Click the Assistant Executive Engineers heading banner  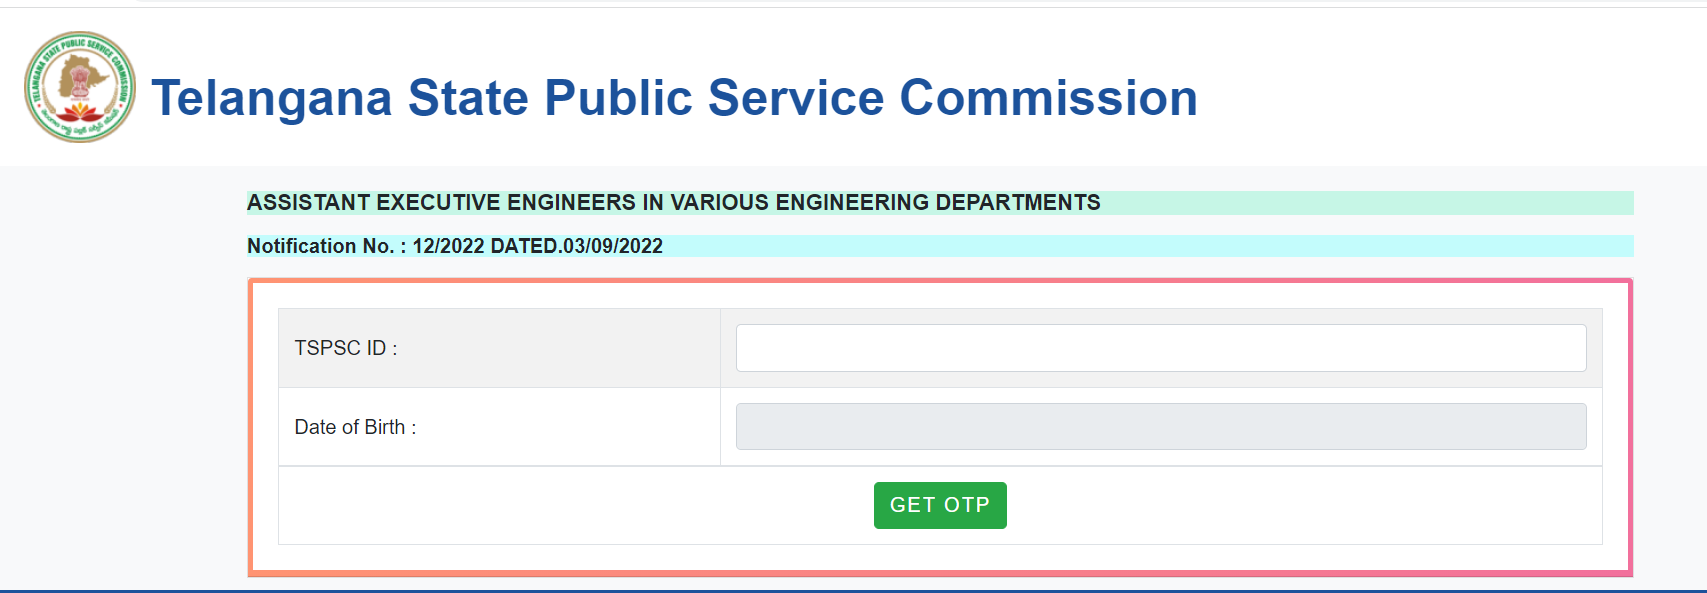pyautogui.click(x=940, y=203)
